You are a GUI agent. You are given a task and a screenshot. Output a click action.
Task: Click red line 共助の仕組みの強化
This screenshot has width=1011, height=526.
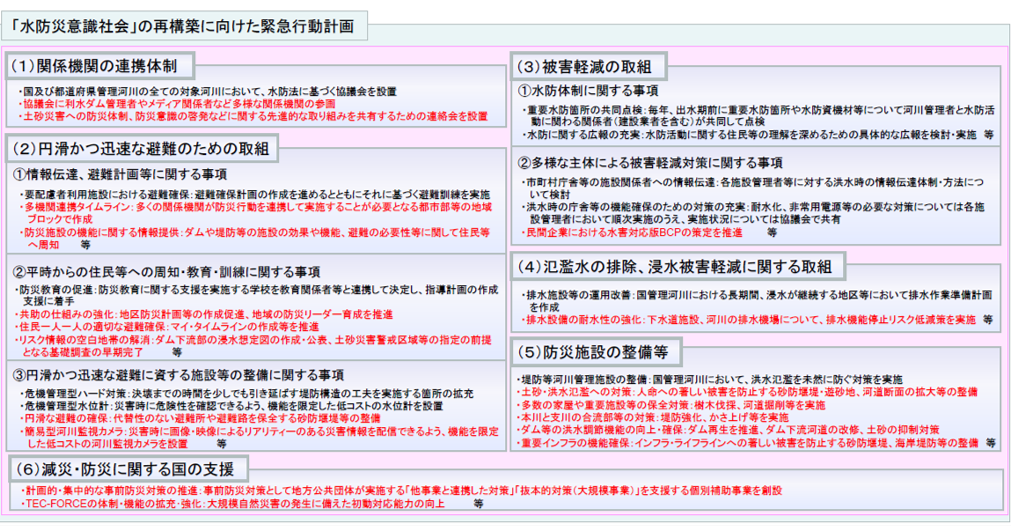pyautogui.click(x=204, y=315)
